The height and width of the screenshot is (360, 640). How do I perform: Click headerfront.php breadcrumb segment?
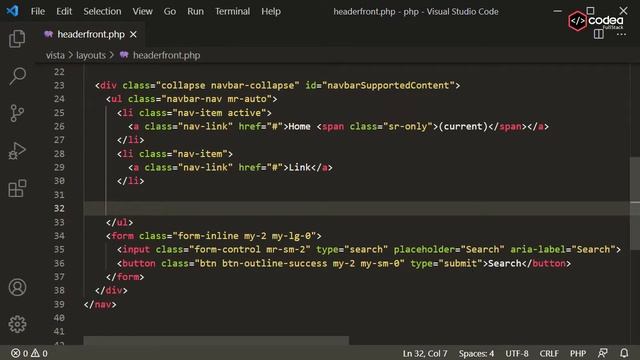(167, 55)
